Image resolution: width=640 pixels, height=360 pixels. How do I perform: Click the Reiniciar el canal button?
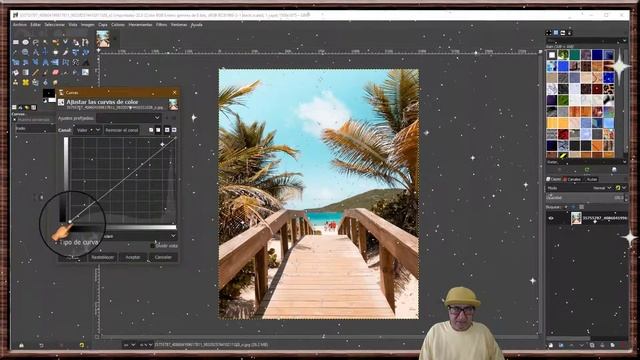click(x=121, y=130)
